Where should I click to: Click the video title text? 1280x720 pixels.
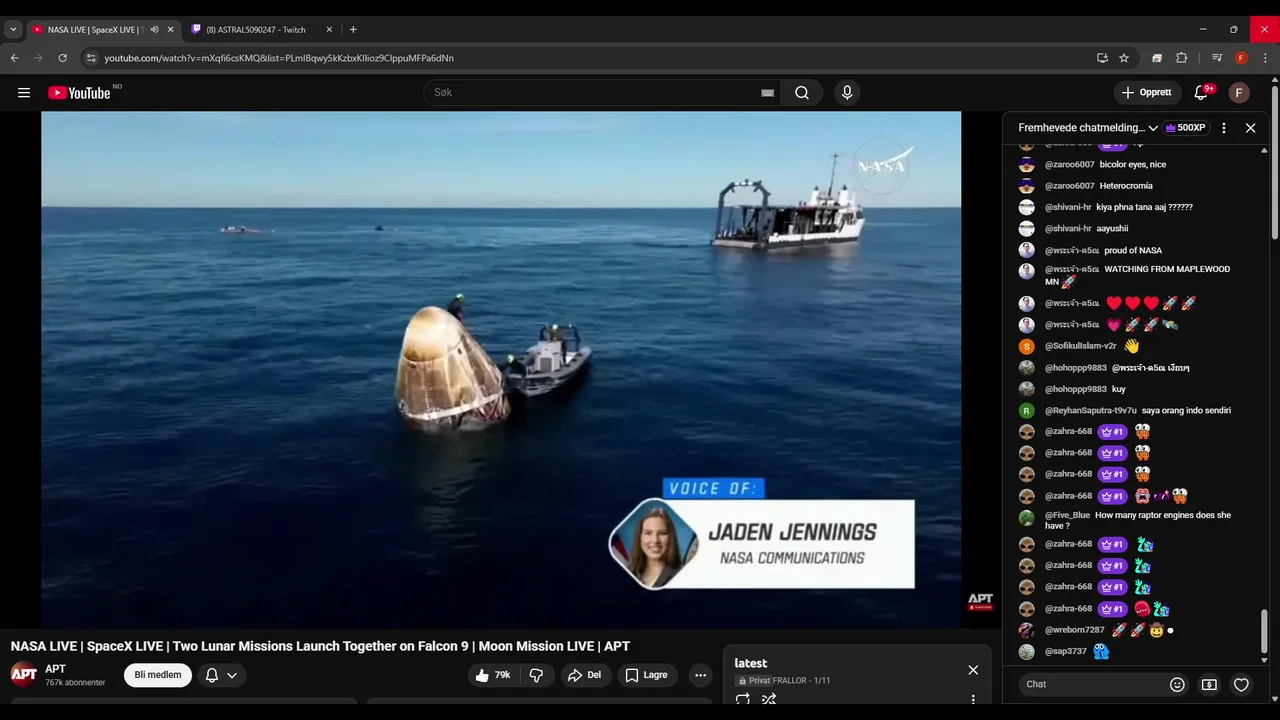320,646
